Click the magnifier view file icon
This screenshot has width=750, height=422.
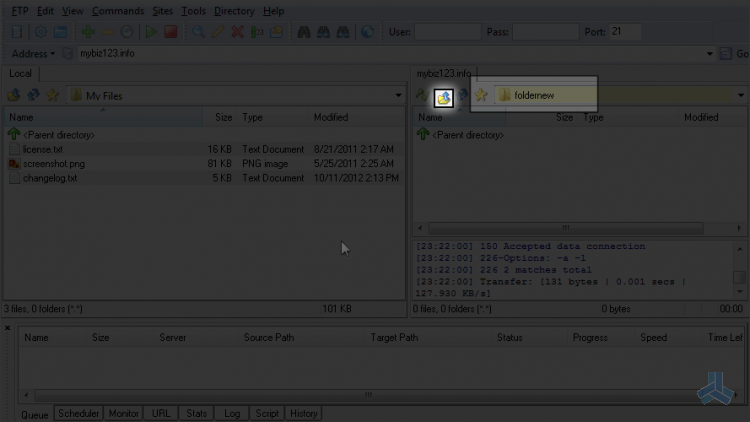[x=198, y=32]
